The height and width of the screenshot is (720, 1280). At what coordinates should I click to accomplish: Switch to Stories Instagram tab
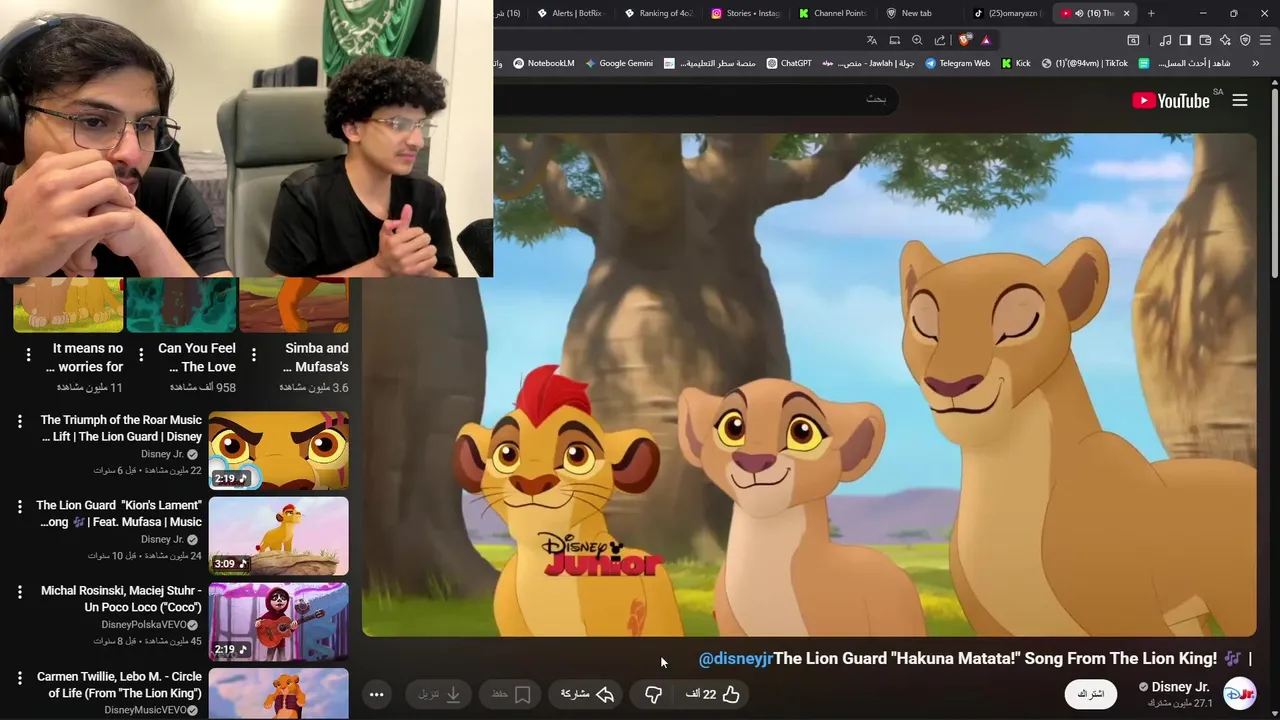pyautogui.click(x=745, y=13)
